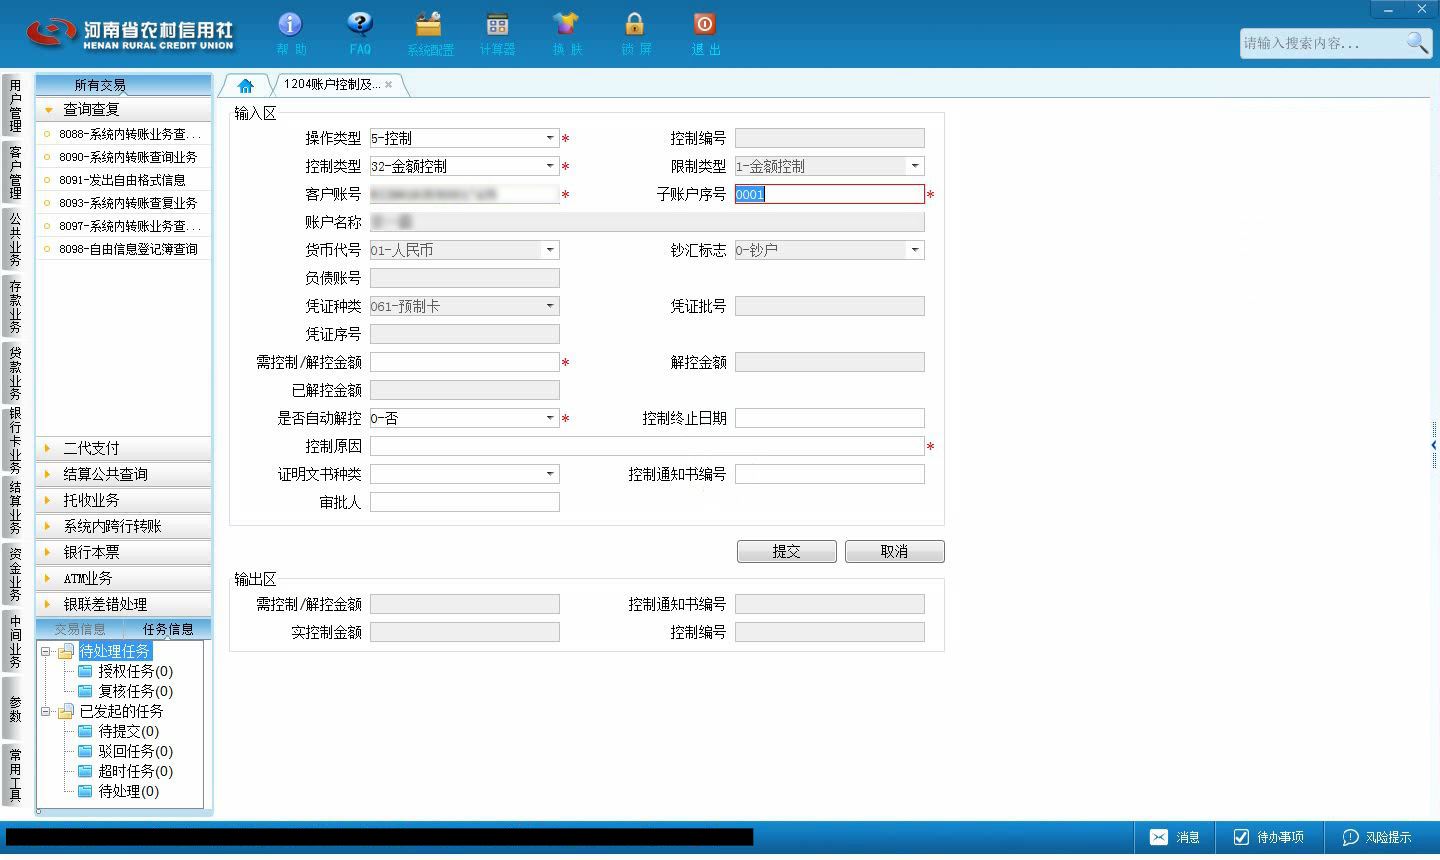
Task: Open the 操作类型 dropdown
Action: [x=550, y=138]
